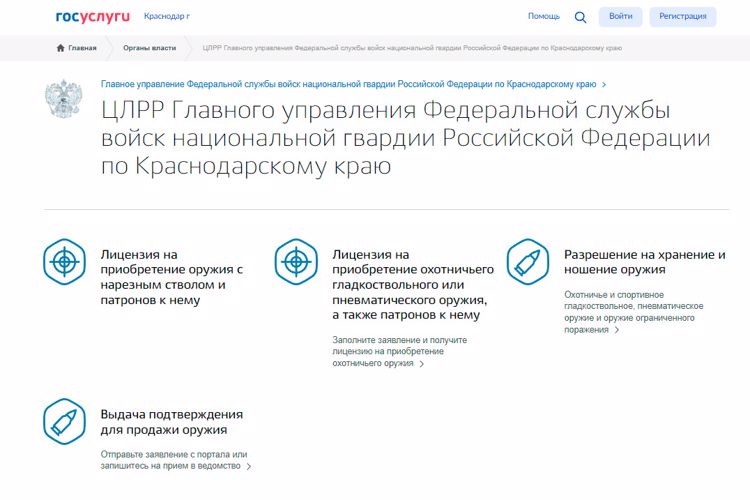Open Выдача подтверждения для продажи оружия
Image resolution: width=750 pixels, height=500 pixels.
tap(172, 422)
